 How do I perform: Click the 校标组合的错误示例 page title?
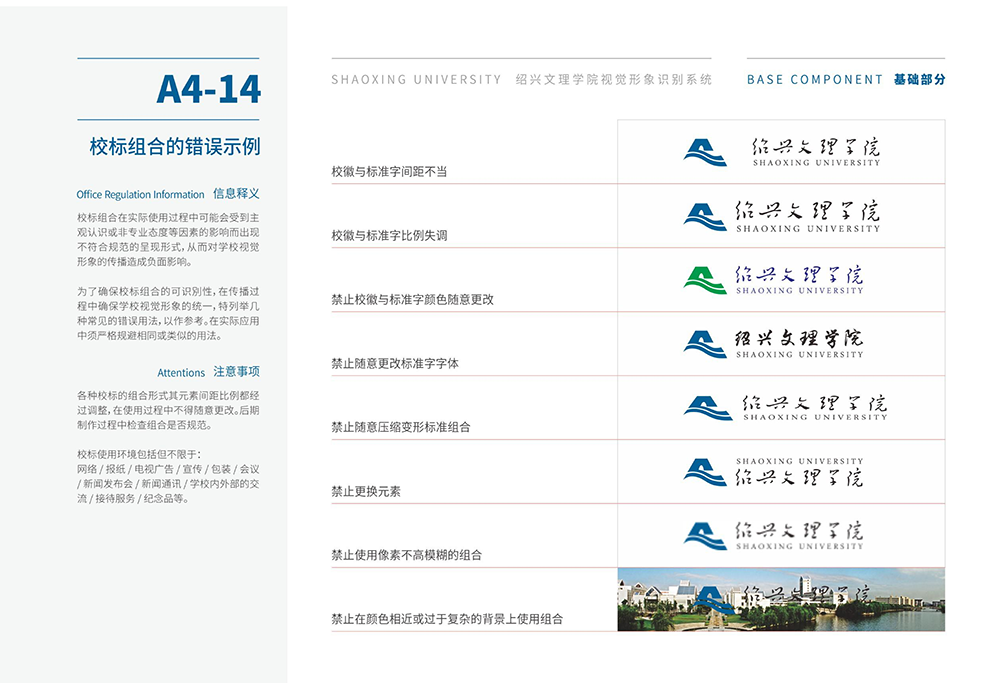(x=175, y=146)
